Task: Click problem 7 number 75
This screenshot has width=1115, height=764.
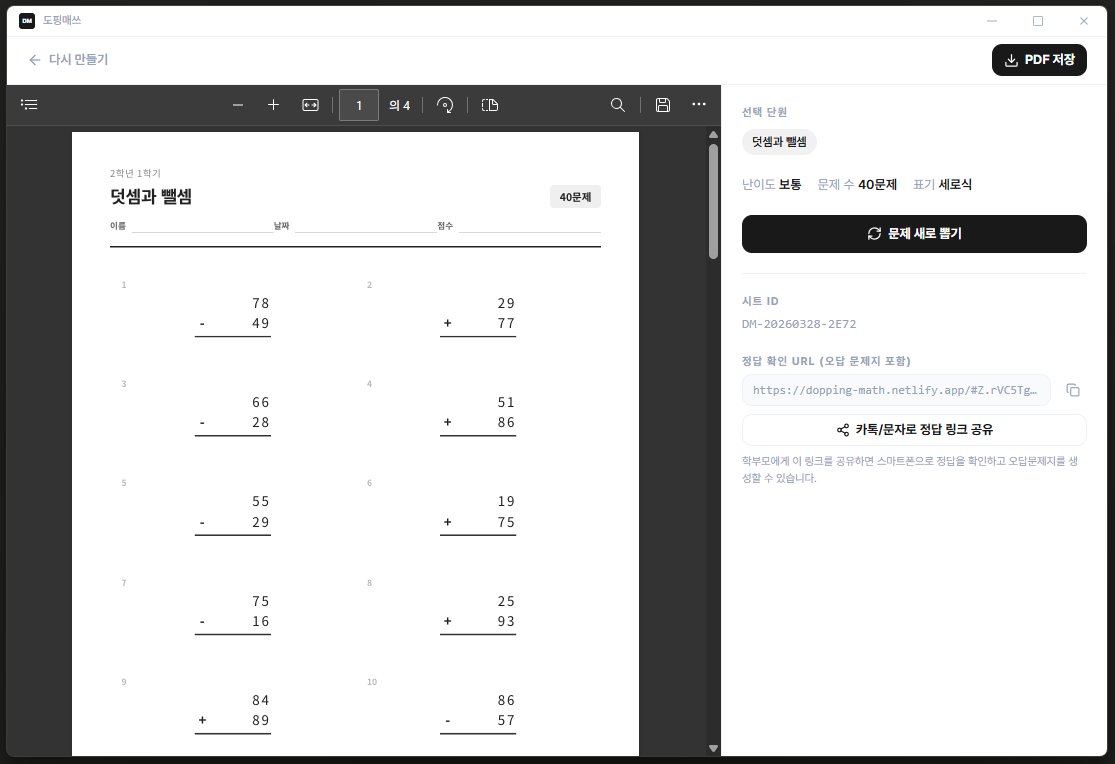Action: click(x=260, y=601)
